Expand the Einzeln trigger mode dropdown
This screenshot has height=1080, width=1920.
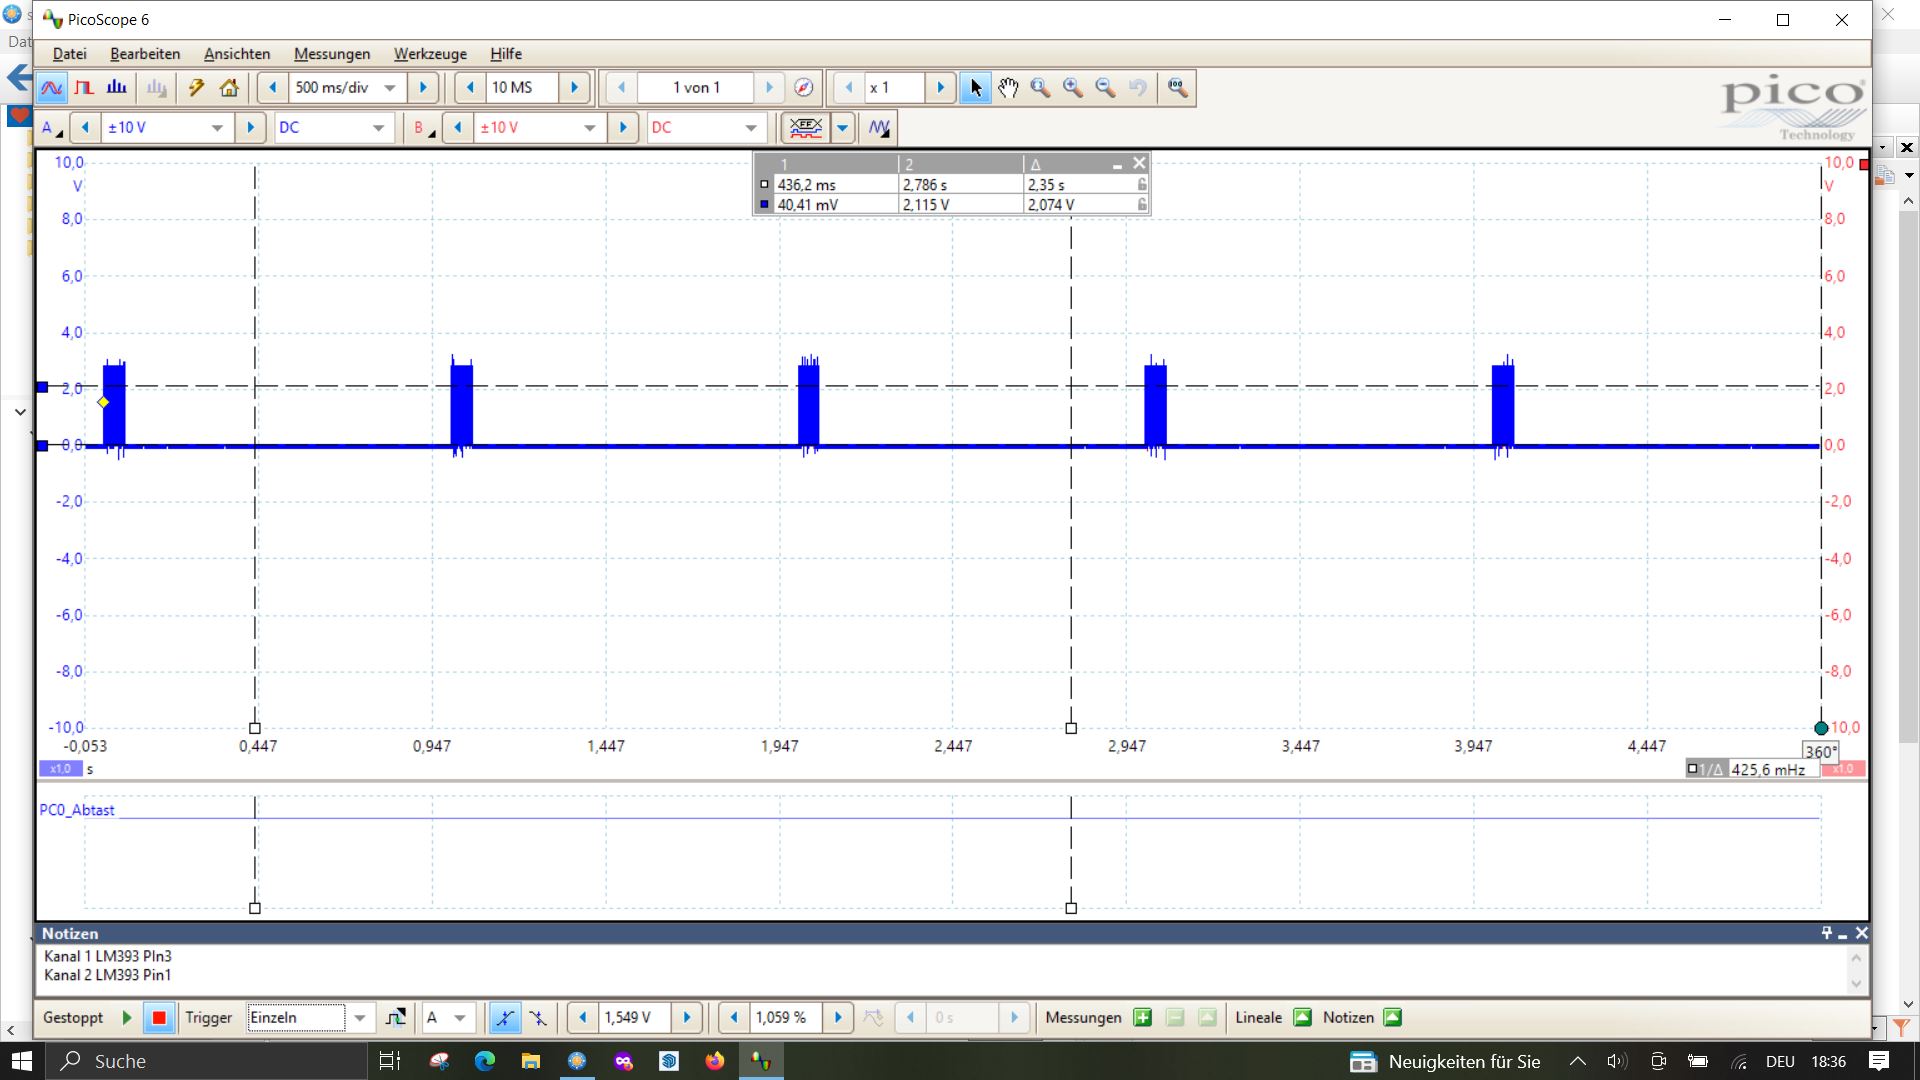(360, 1018)
